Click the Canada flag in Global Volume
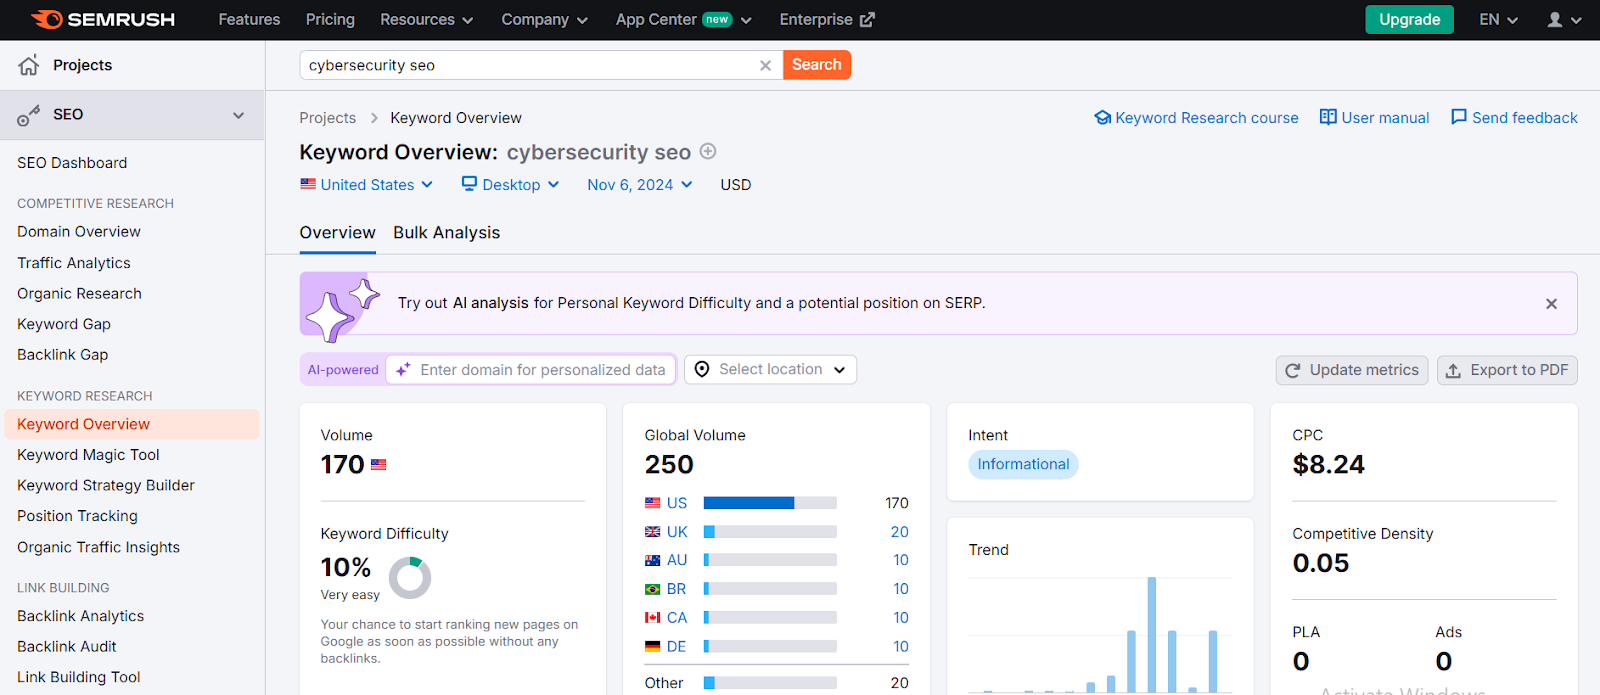 [x=652, y=618]
